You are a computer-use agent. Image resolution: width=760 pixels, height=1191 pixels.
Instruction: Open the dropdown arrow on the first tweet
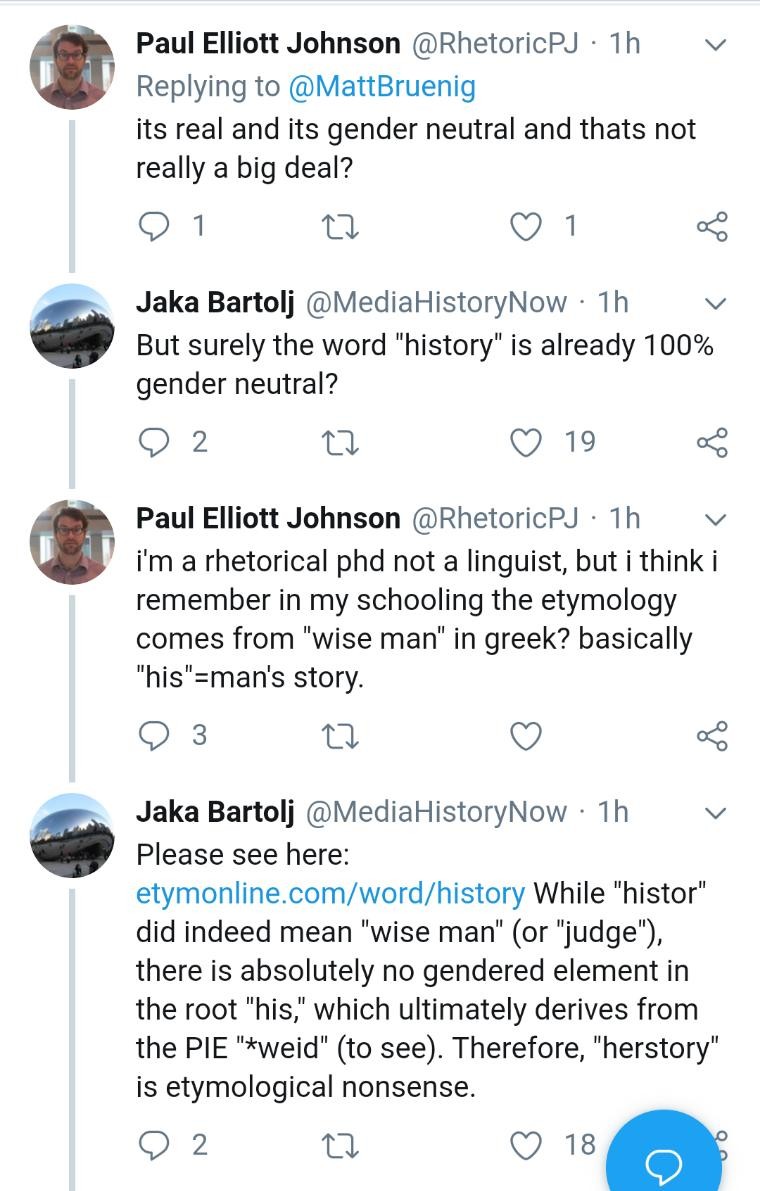click(x=715, y=45)
